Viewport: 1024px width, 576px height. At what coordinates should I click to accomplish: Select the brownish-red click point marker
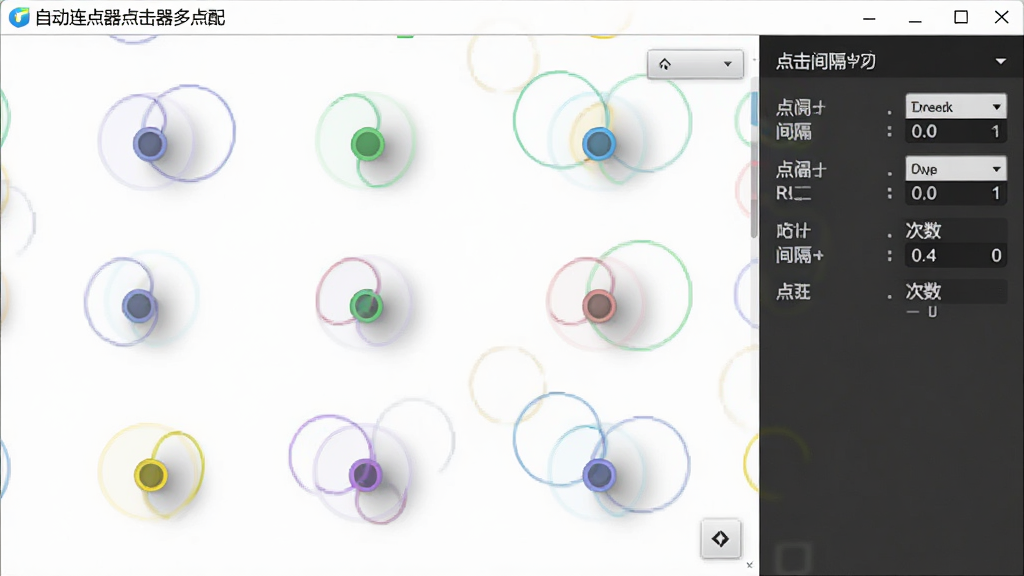pyautogui.click(x=599, y=306)
